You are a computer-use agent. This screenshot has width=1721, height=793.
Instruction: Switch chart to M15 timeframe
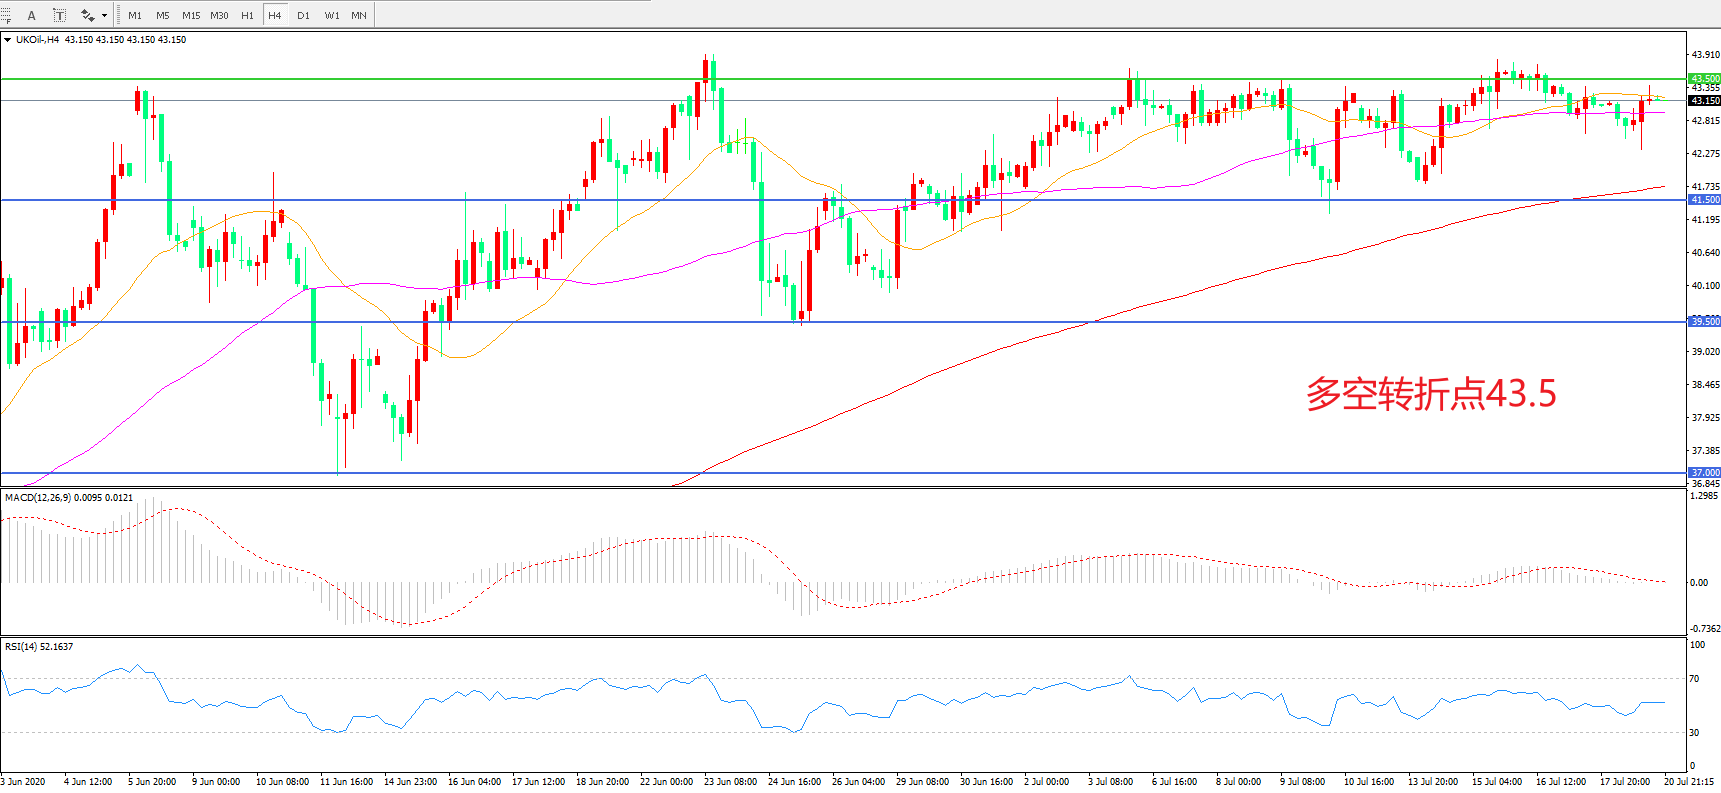190,15
